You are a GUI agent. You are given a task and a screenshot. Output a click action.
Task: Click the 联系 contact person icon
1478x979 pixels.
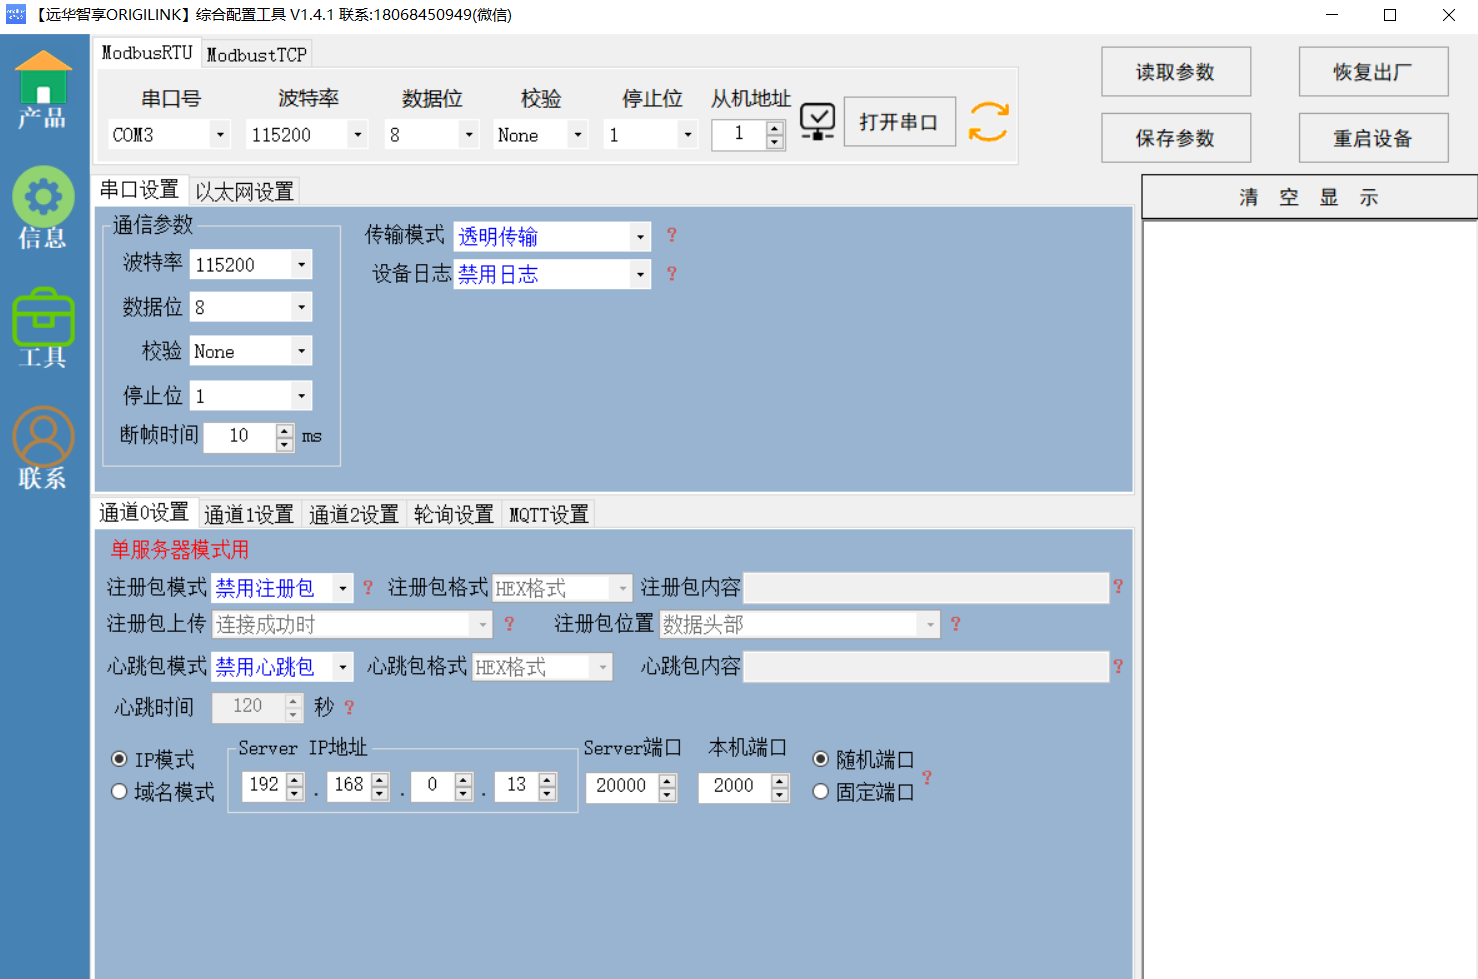[x=43, y=446]
